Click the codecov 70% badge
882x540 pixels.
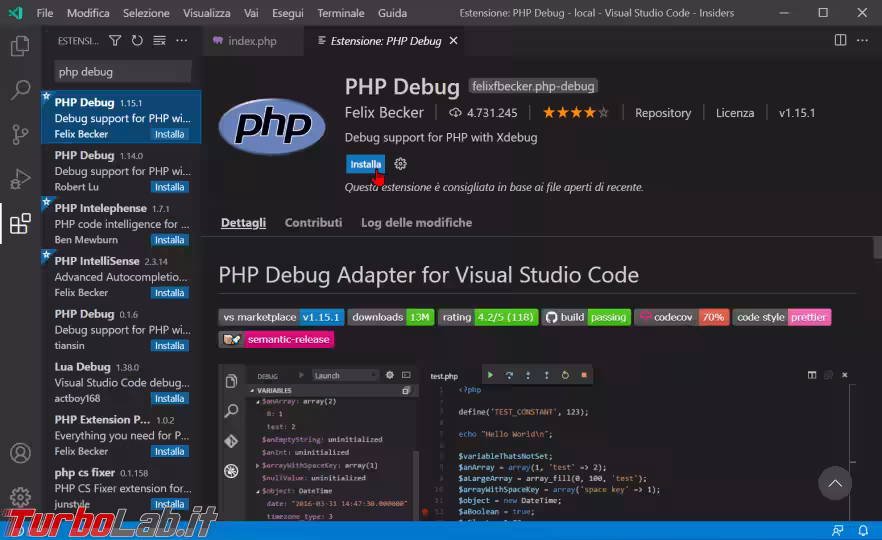(x=682, y=317)
